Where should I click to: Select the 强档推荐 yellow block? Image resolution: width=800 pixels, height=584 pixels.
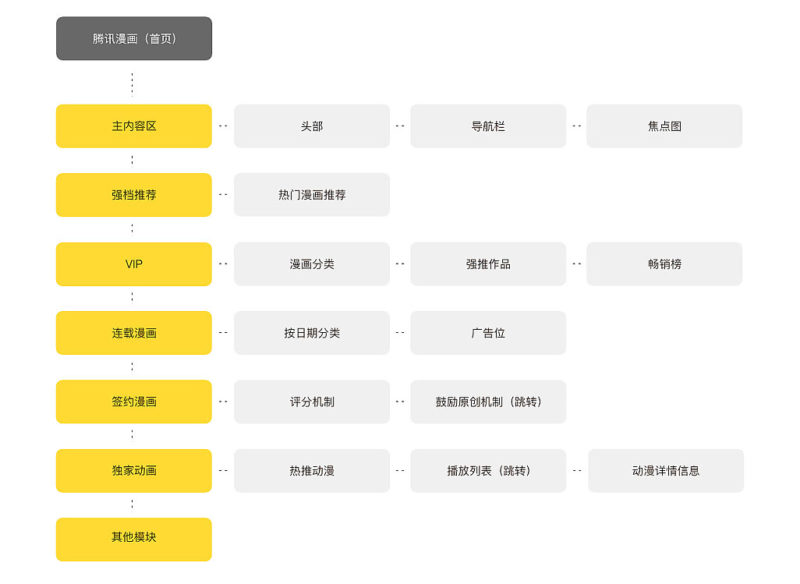click(134, 195)
